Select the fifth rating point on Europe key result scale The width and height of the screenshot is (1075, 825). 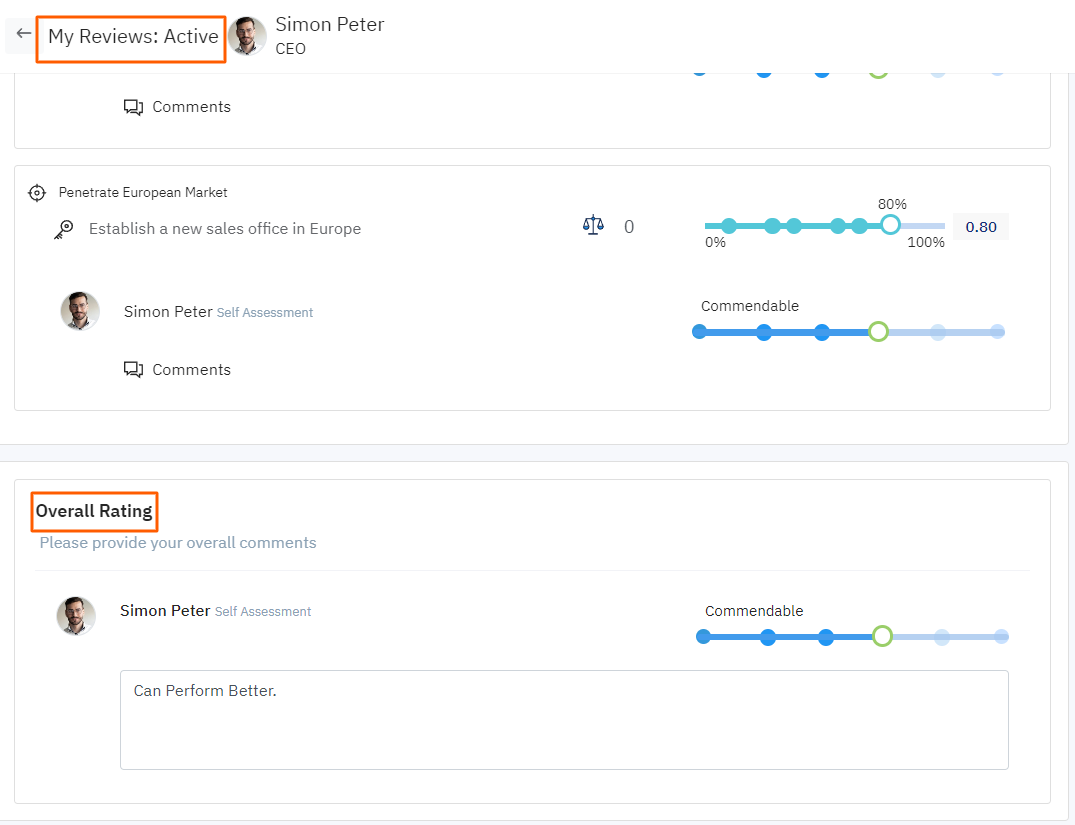pos(938,332)
